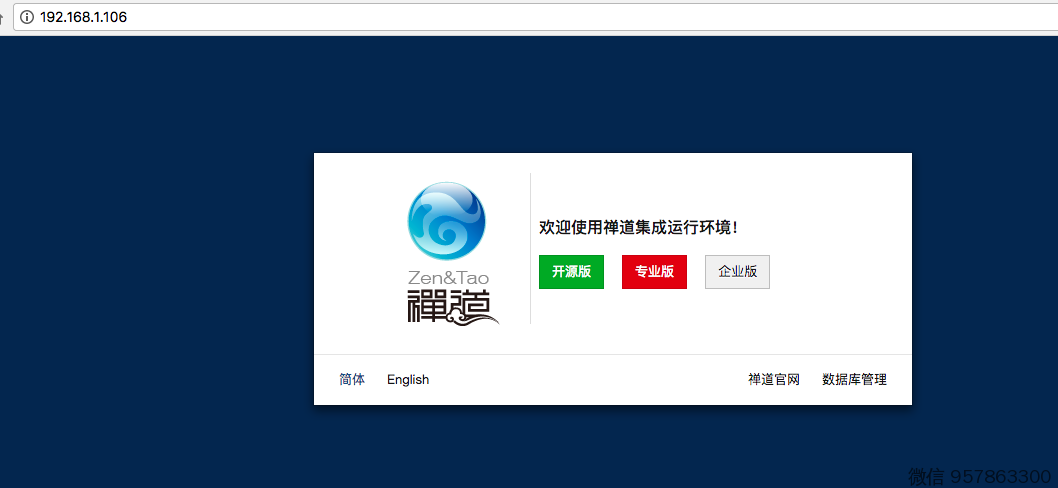Viewport: 1058px width, 488px height.
Task: Open the green 开源版 edition
Action: click(571, 271)
